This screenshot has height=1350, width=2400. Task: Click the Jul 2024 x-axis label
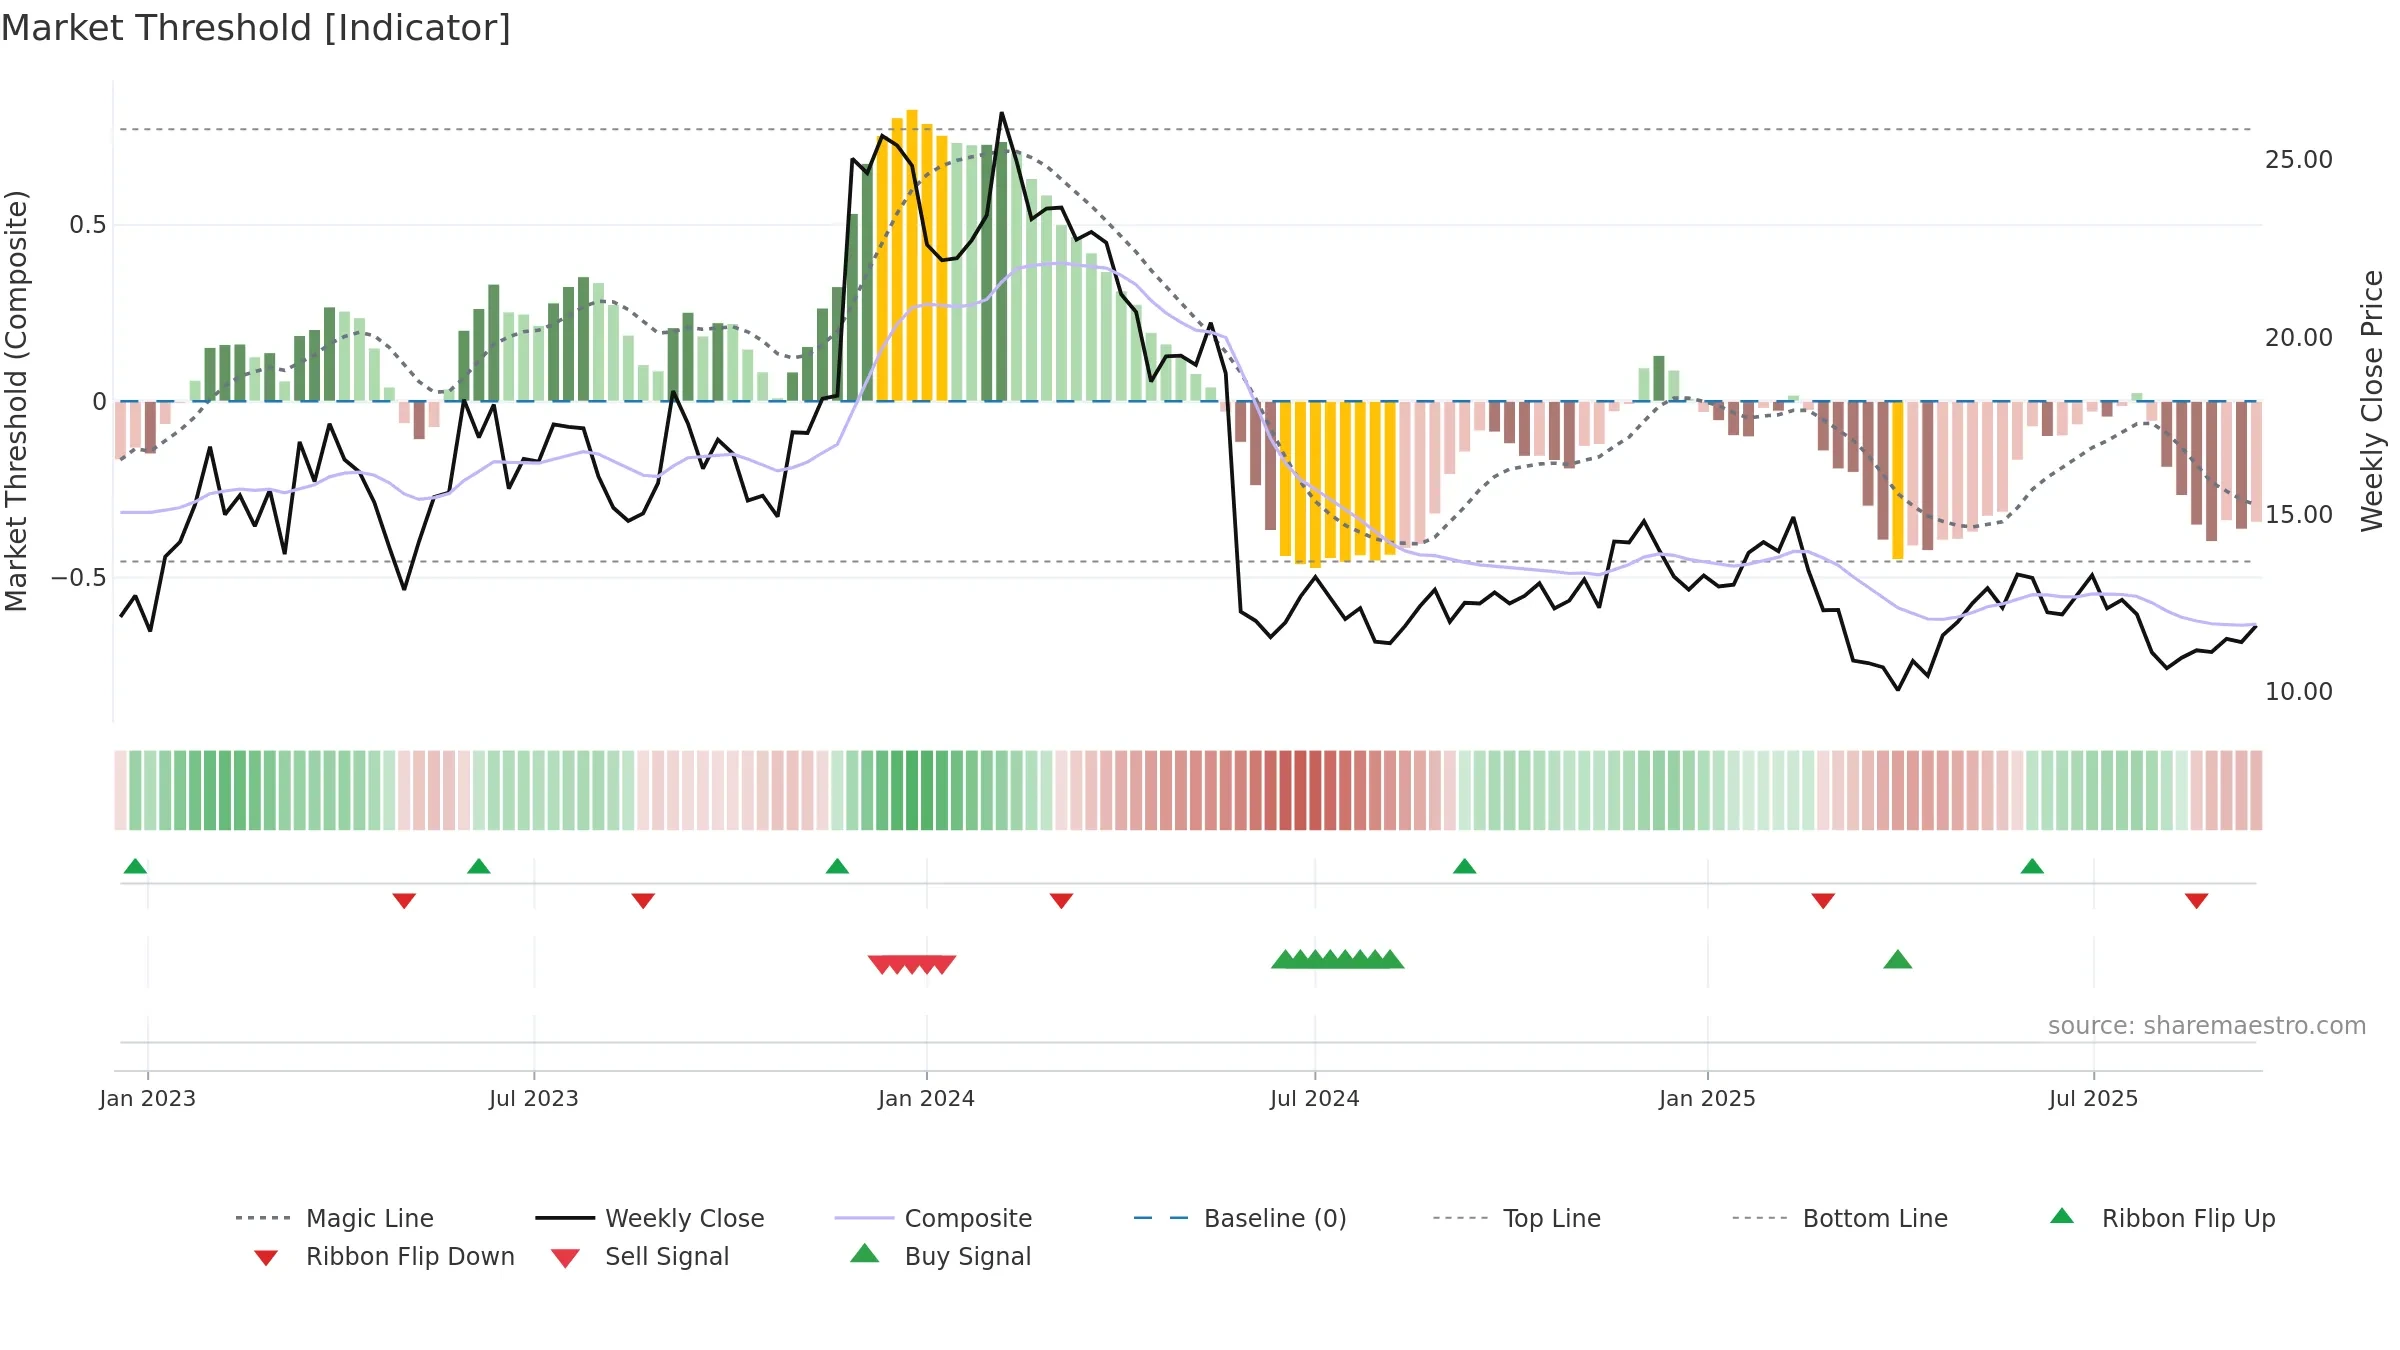(1315, 1098)
